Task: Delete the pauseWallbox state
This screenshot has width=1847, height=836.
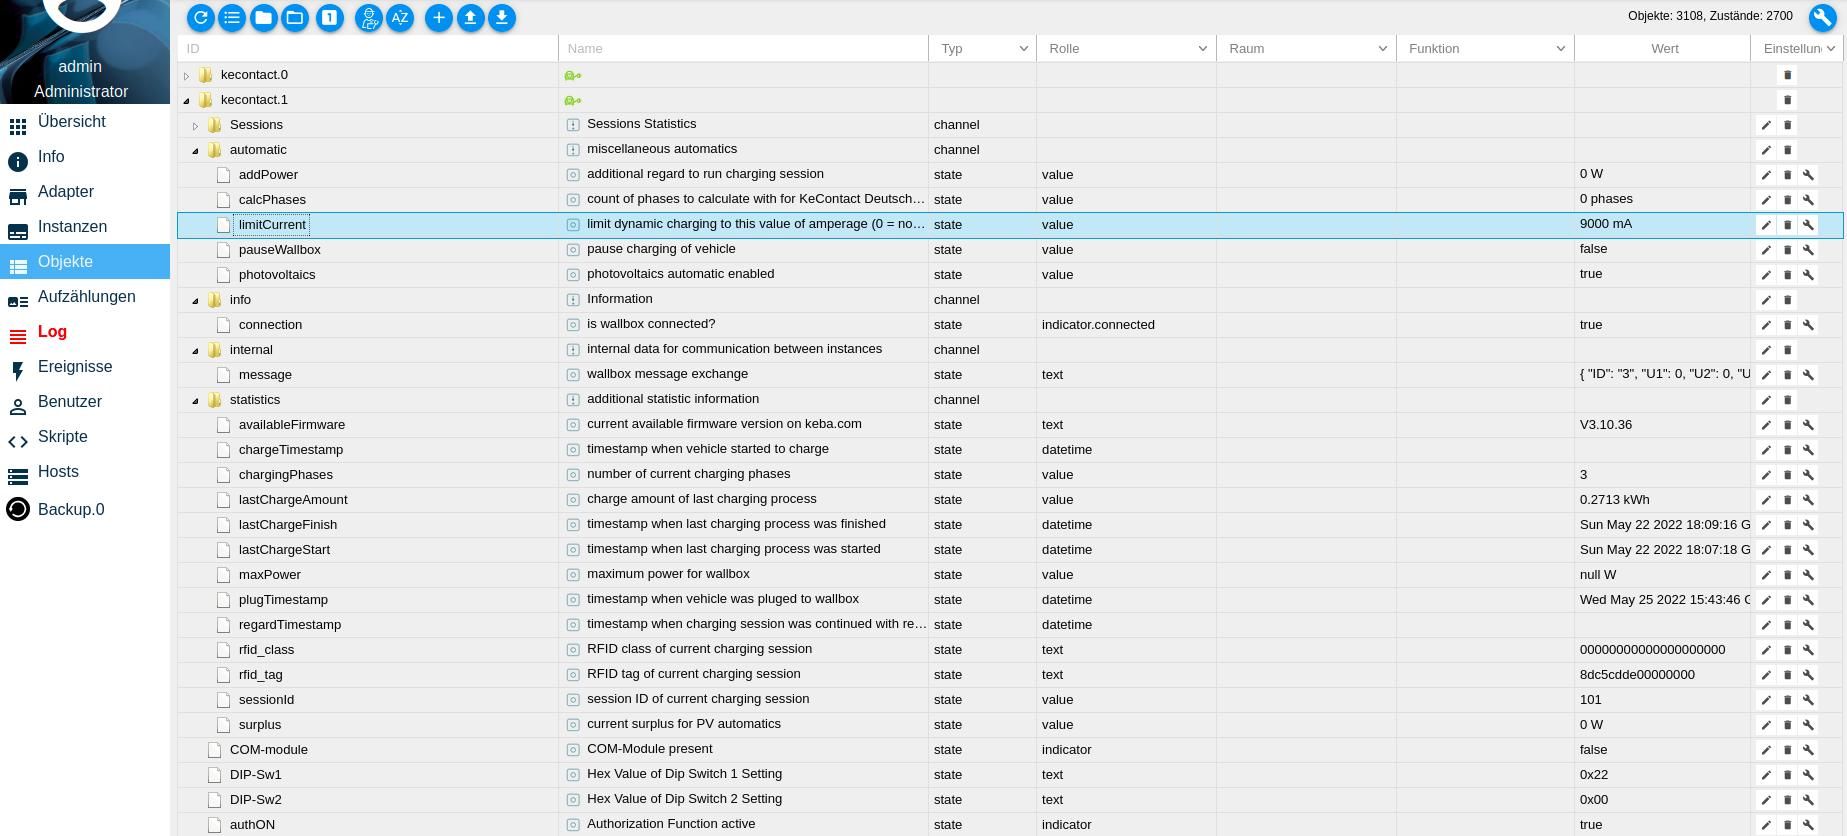Action: pos(1787,250)
